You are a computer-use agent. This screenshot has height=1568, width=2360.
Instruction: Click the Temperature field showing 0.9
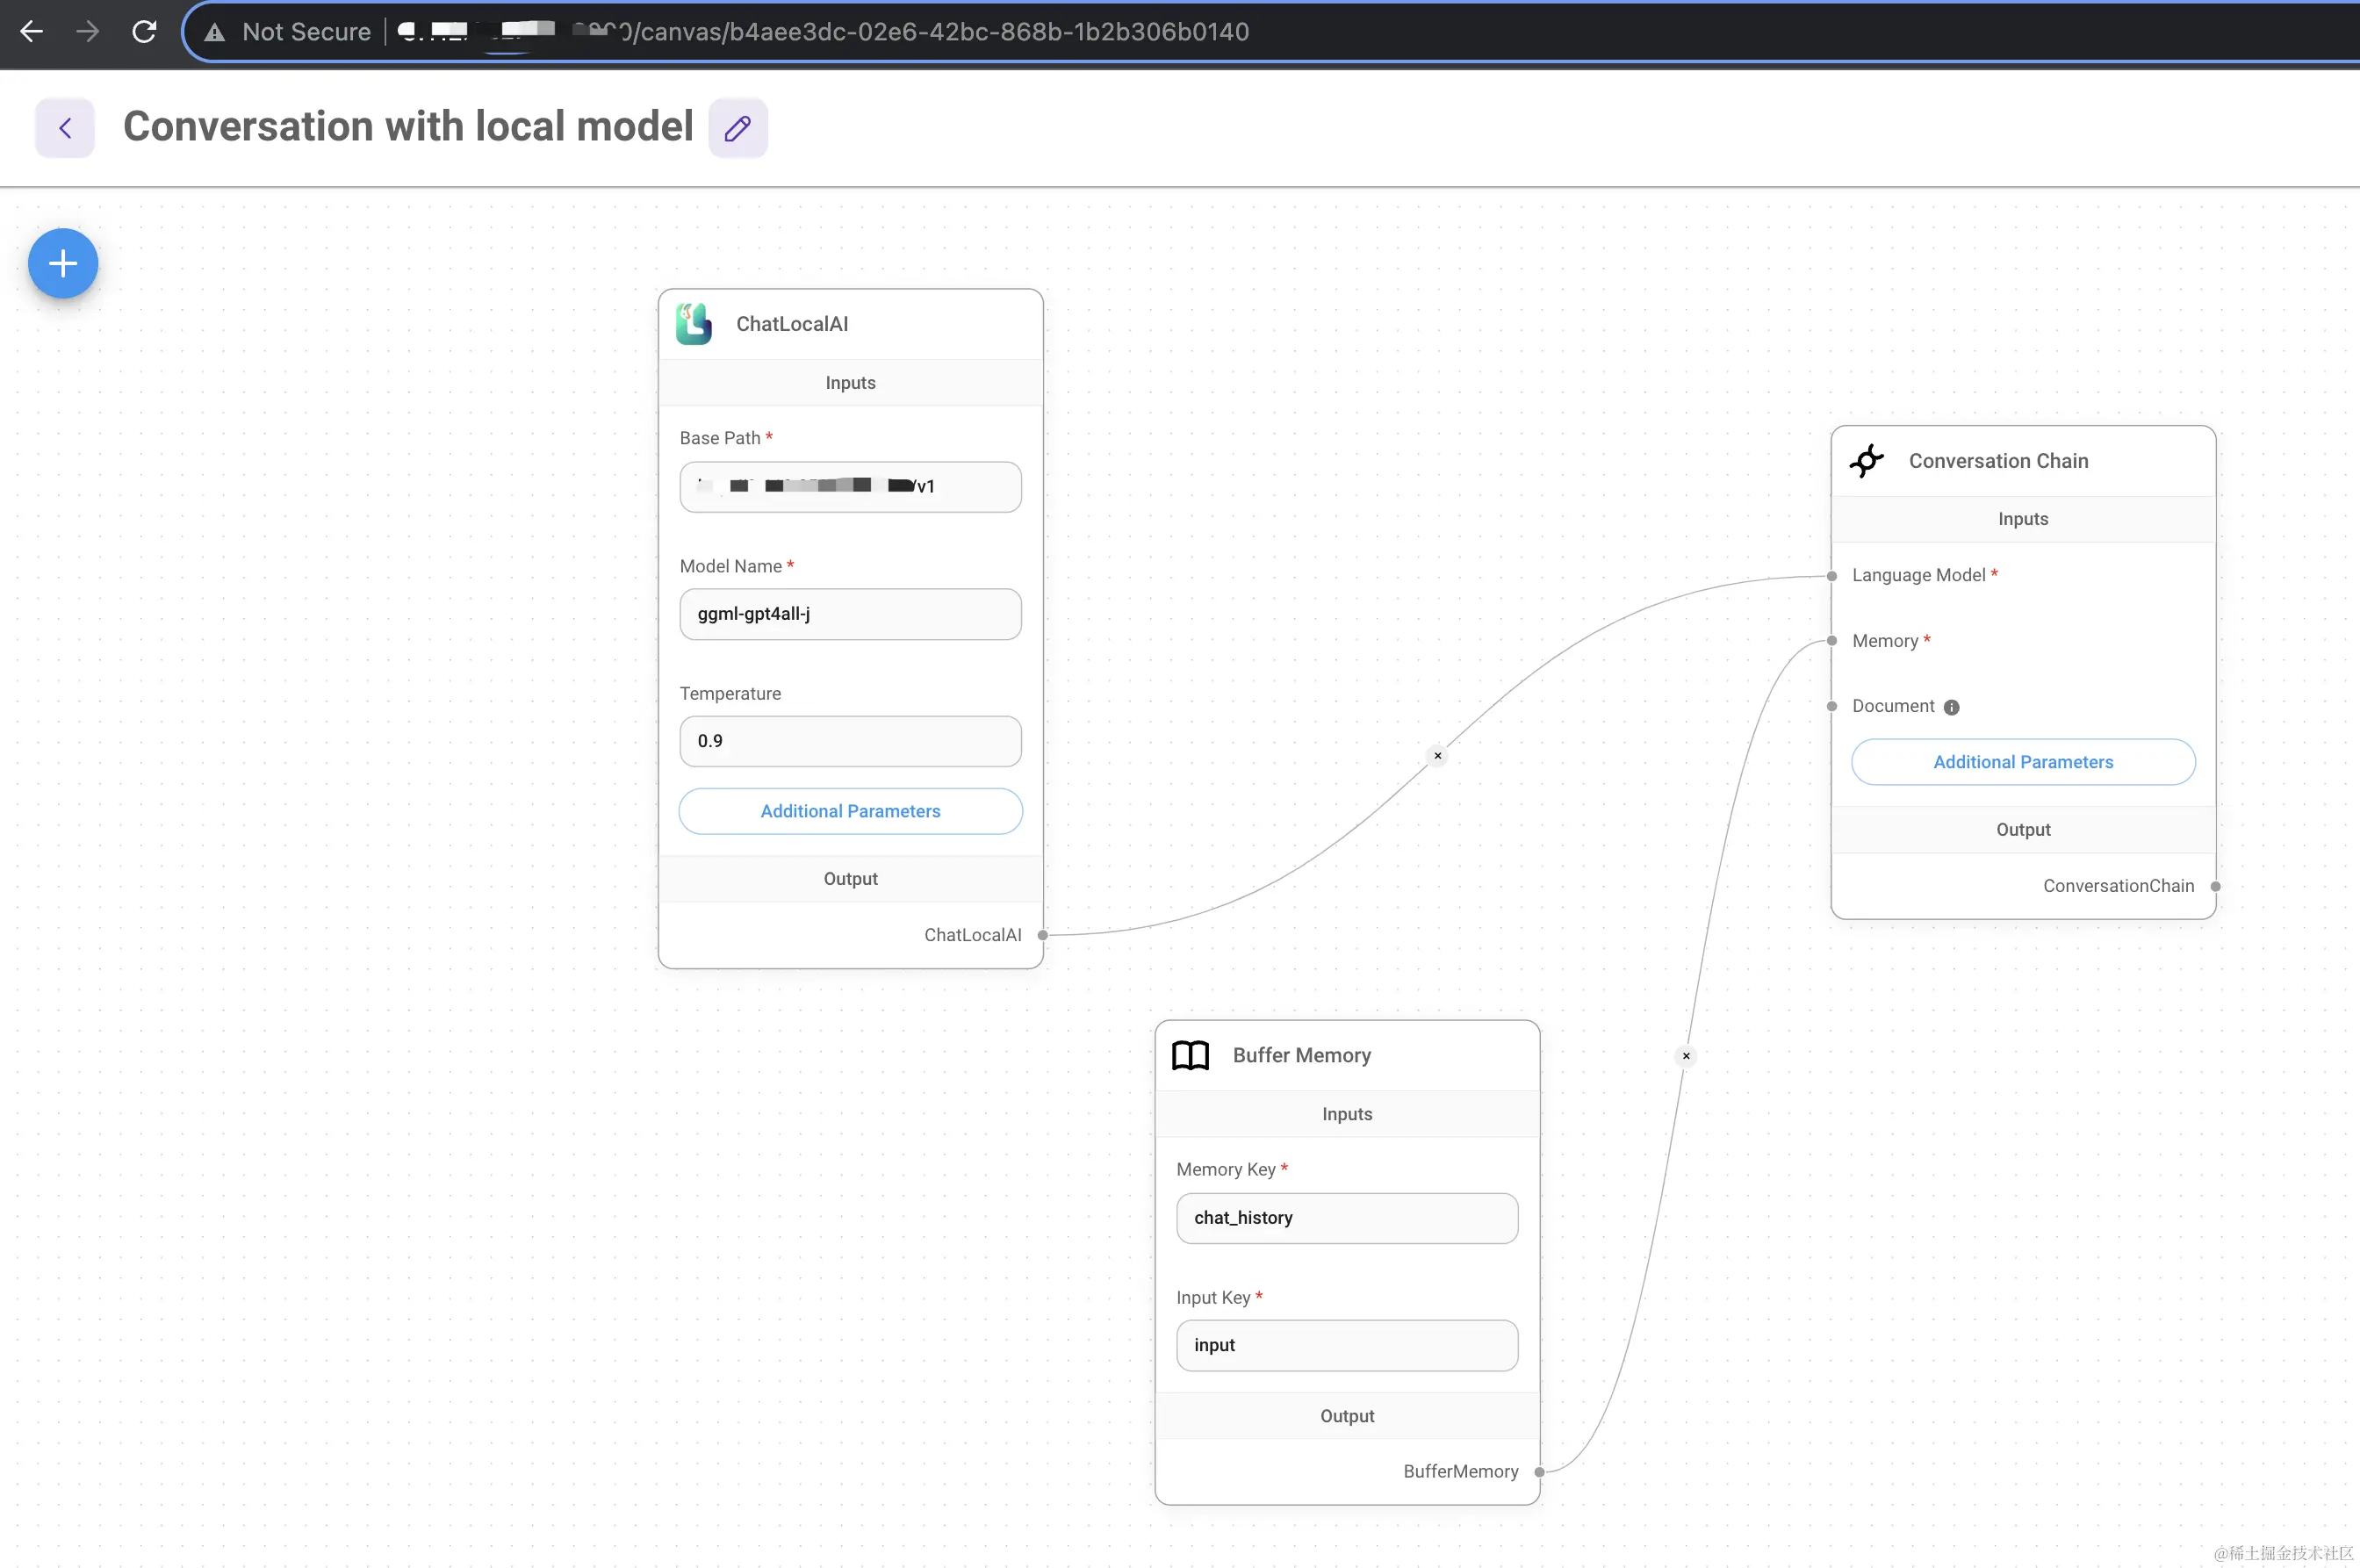[x=850, y=741]
